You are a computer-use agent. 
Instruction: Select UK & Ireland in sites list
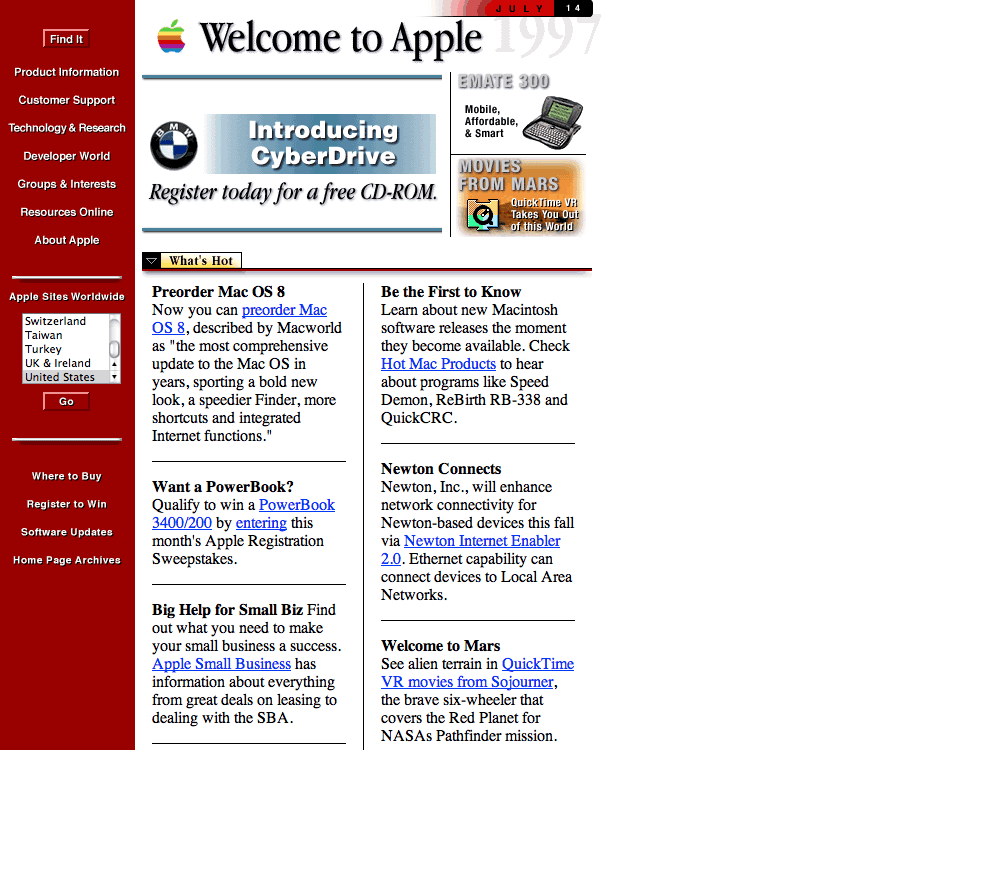click(x=66, y=363)
